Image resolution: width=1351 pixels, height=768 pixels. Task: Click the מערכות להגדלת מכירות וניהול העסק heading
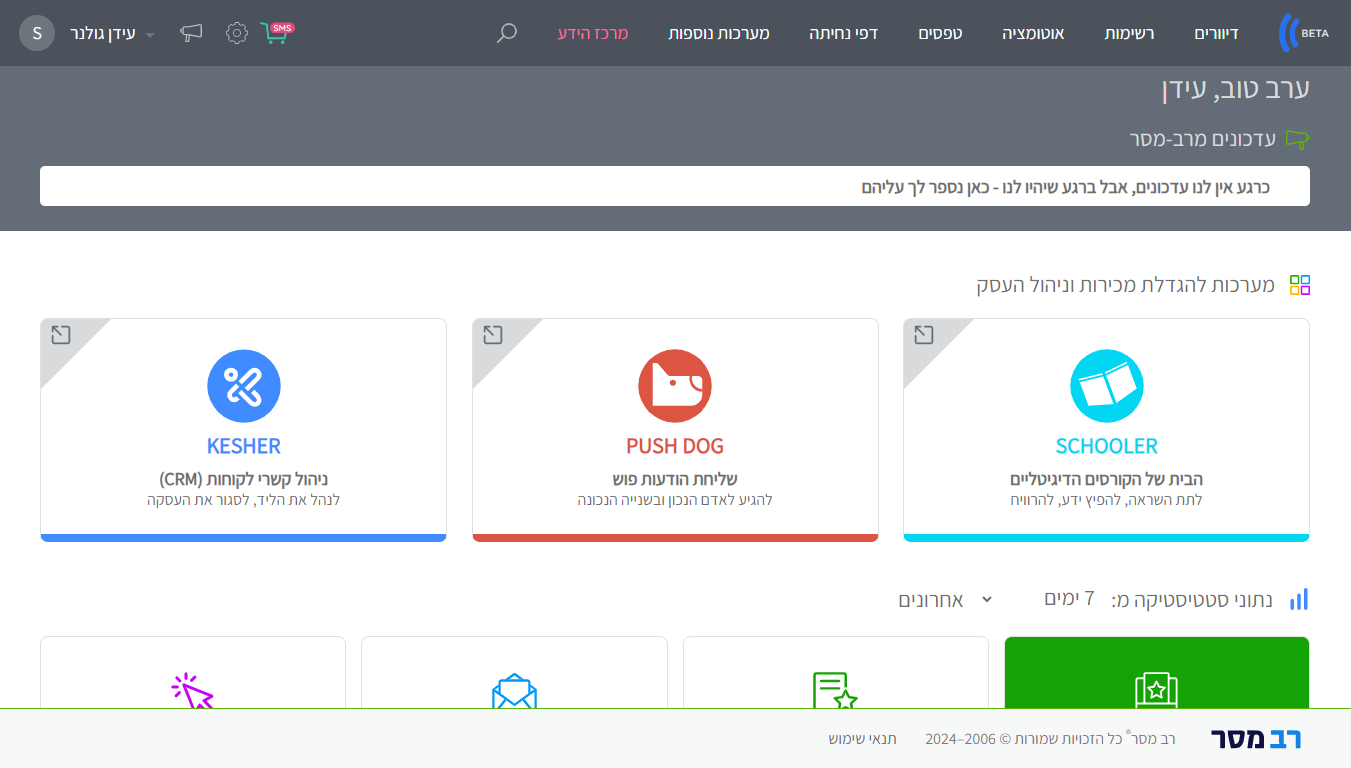coord(1126,286)
